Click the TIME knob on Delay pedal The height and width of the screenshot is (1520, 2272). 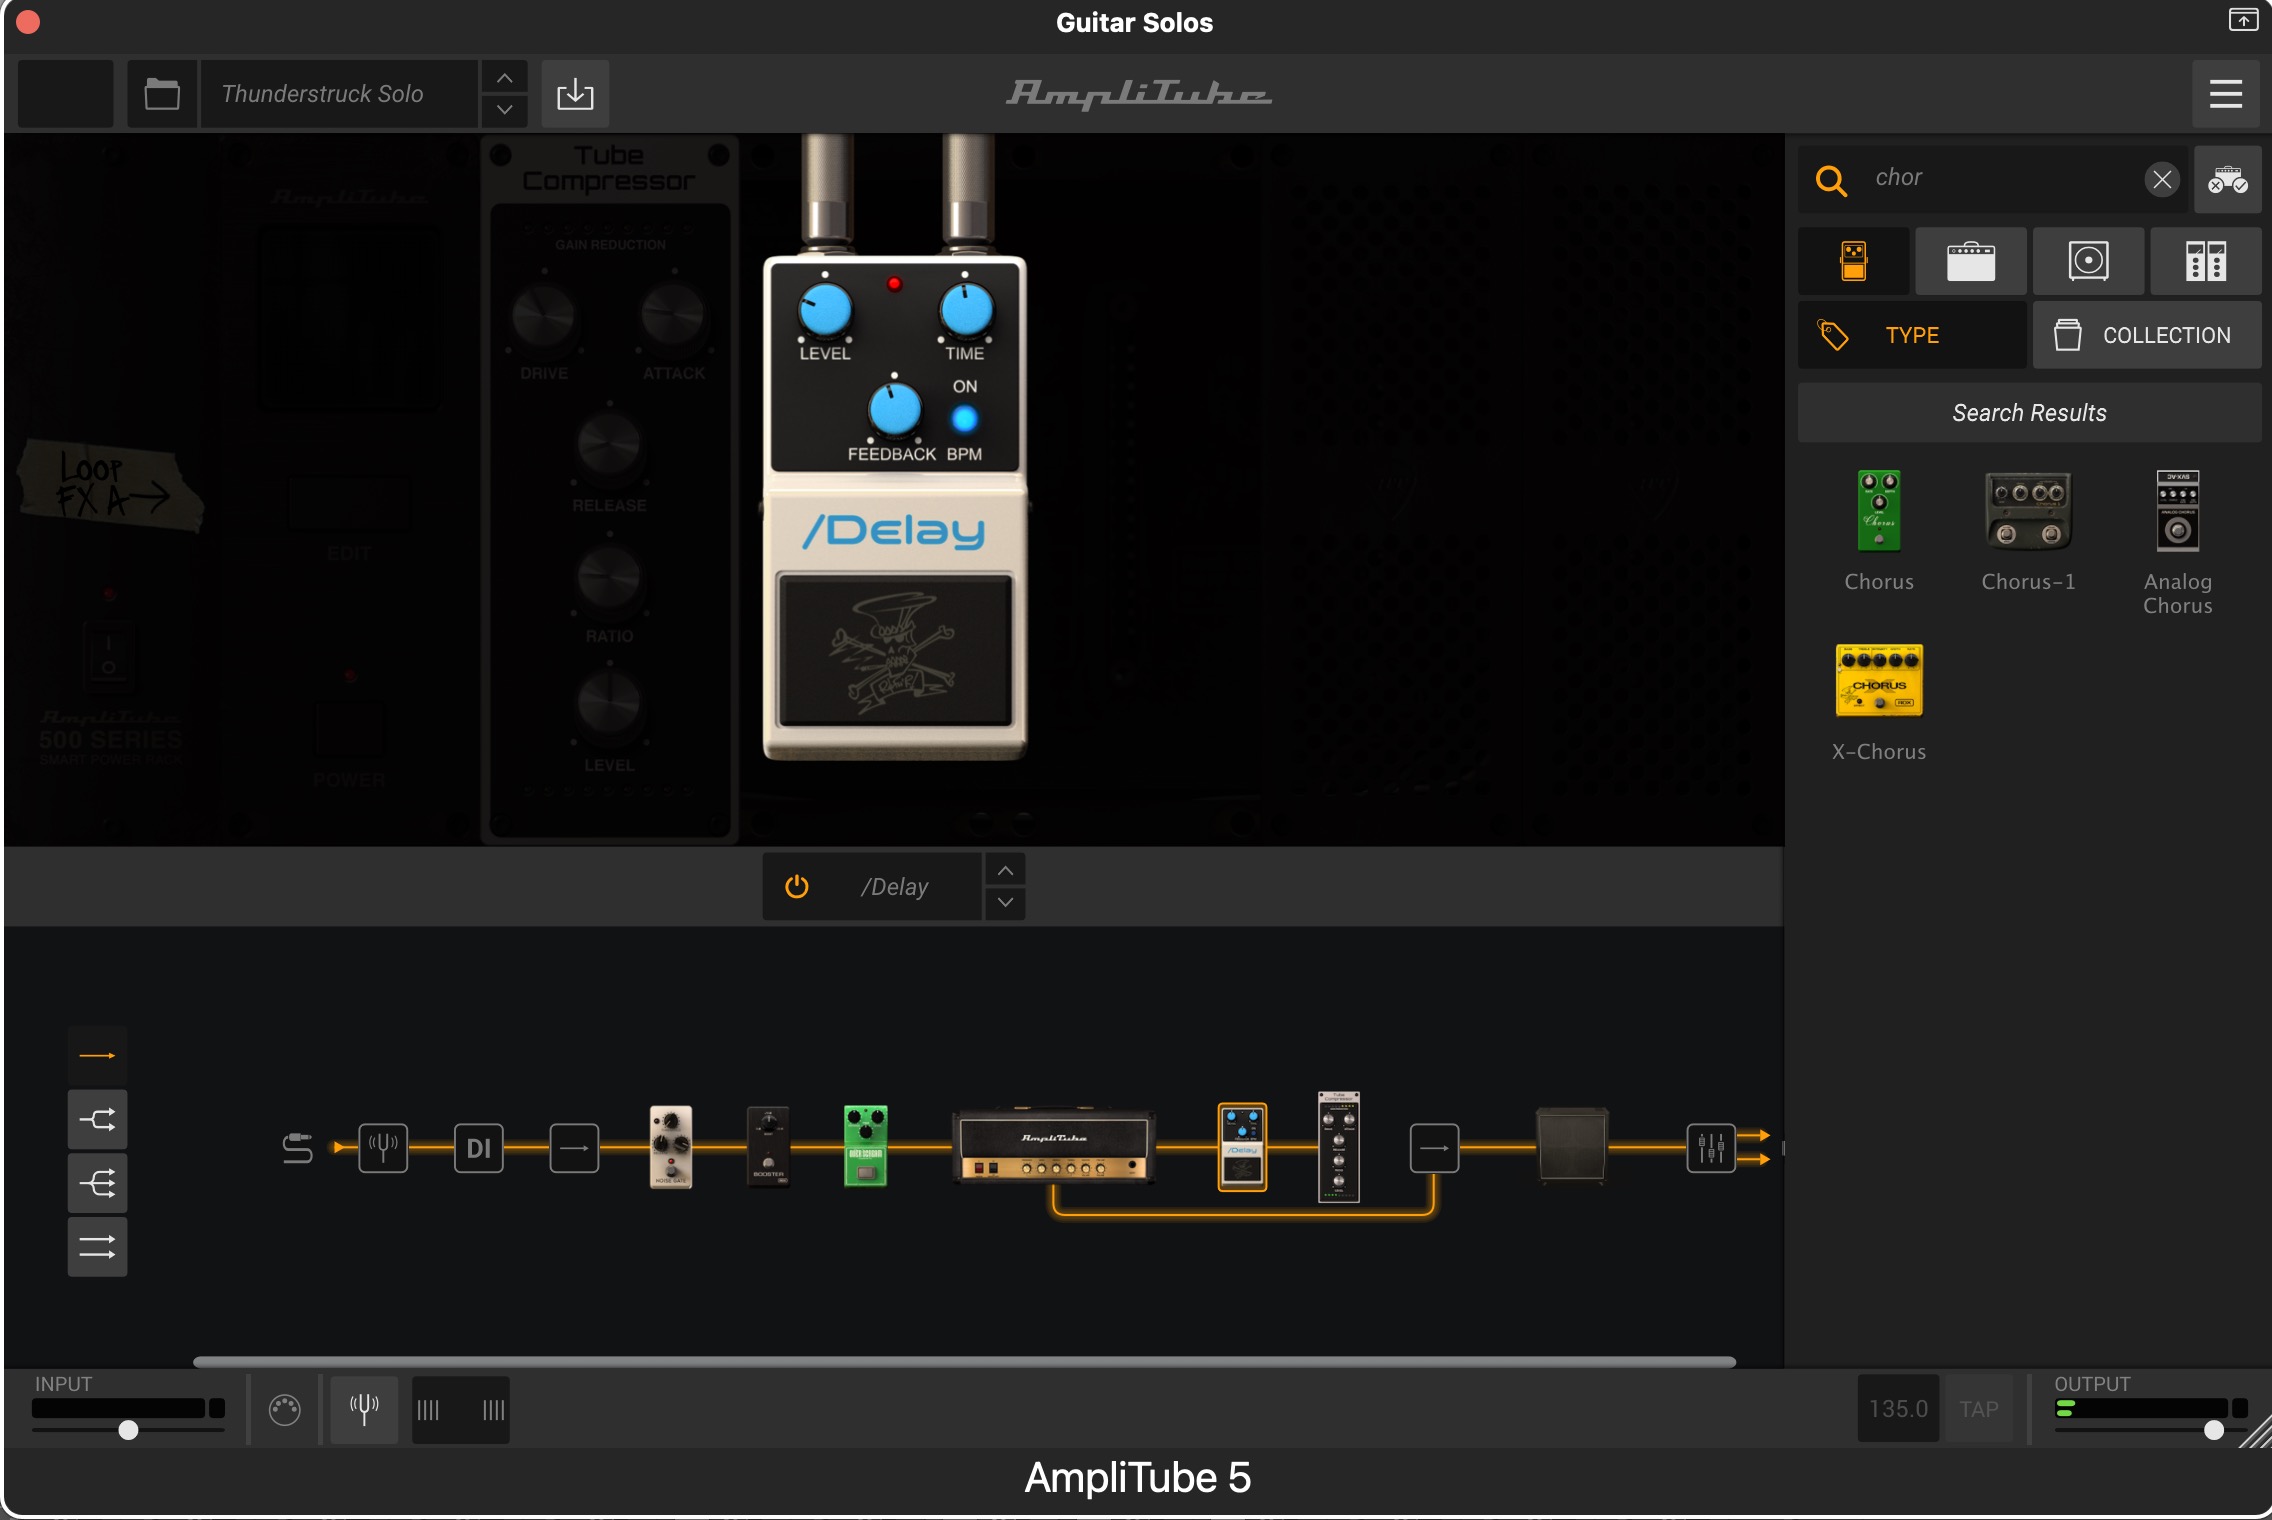[966, 310]
